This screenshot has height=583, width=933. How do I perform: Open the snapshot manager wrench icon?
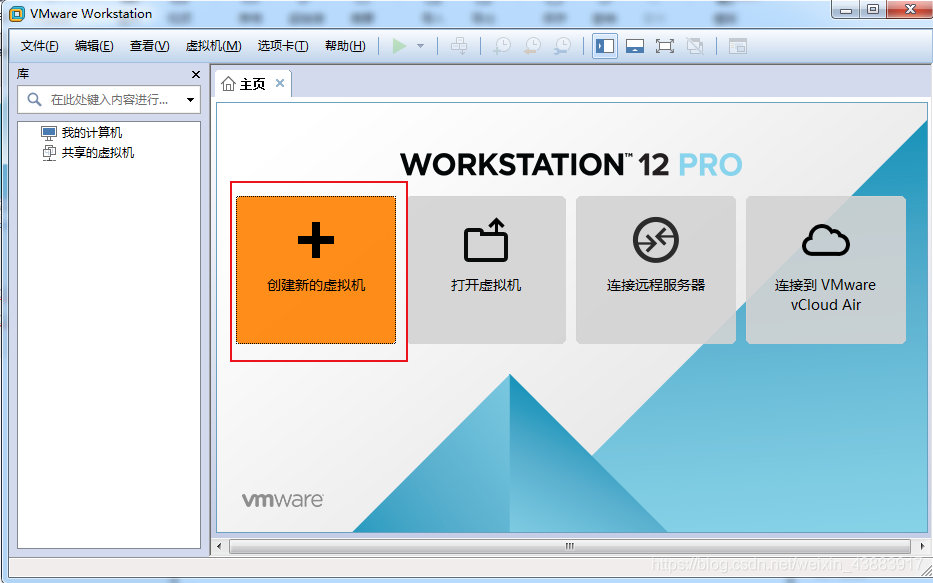tap(562, 46)
